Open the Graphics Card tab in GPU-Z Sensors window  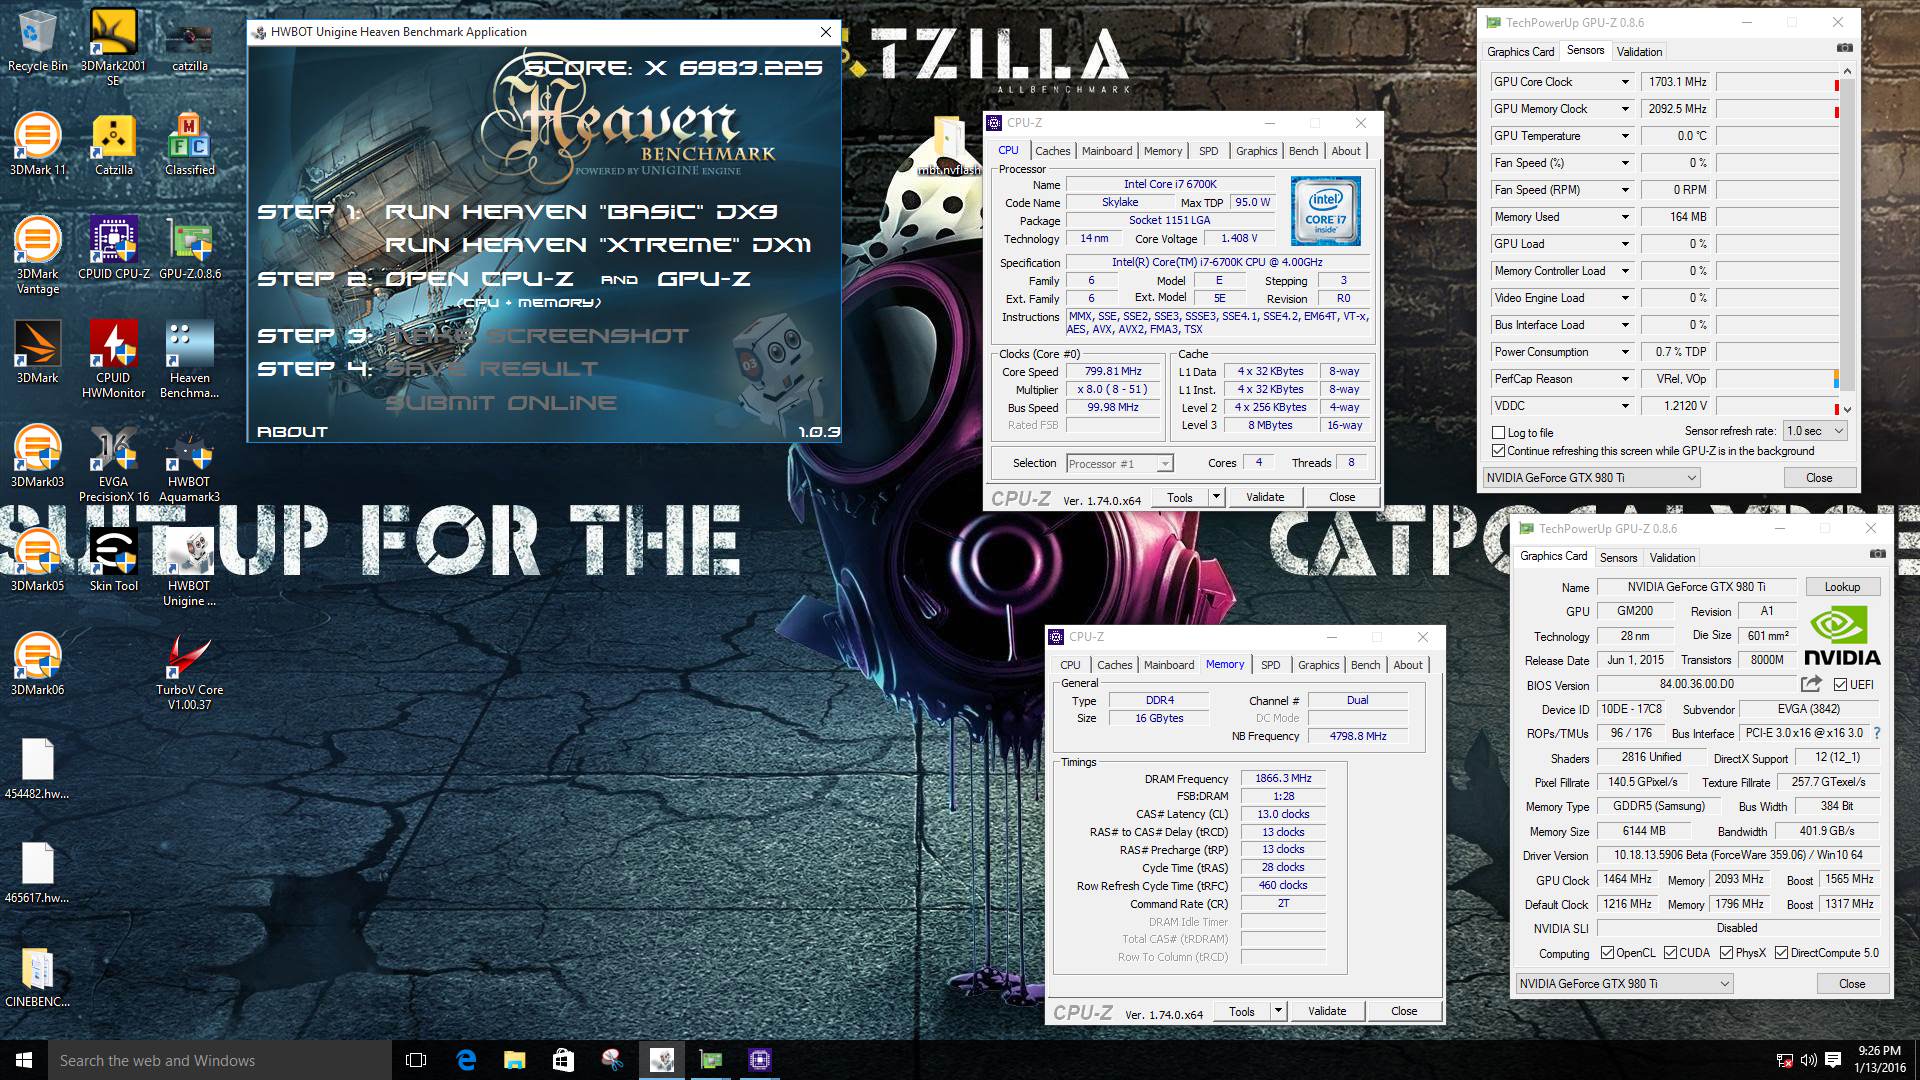[x=1520, y=52]
